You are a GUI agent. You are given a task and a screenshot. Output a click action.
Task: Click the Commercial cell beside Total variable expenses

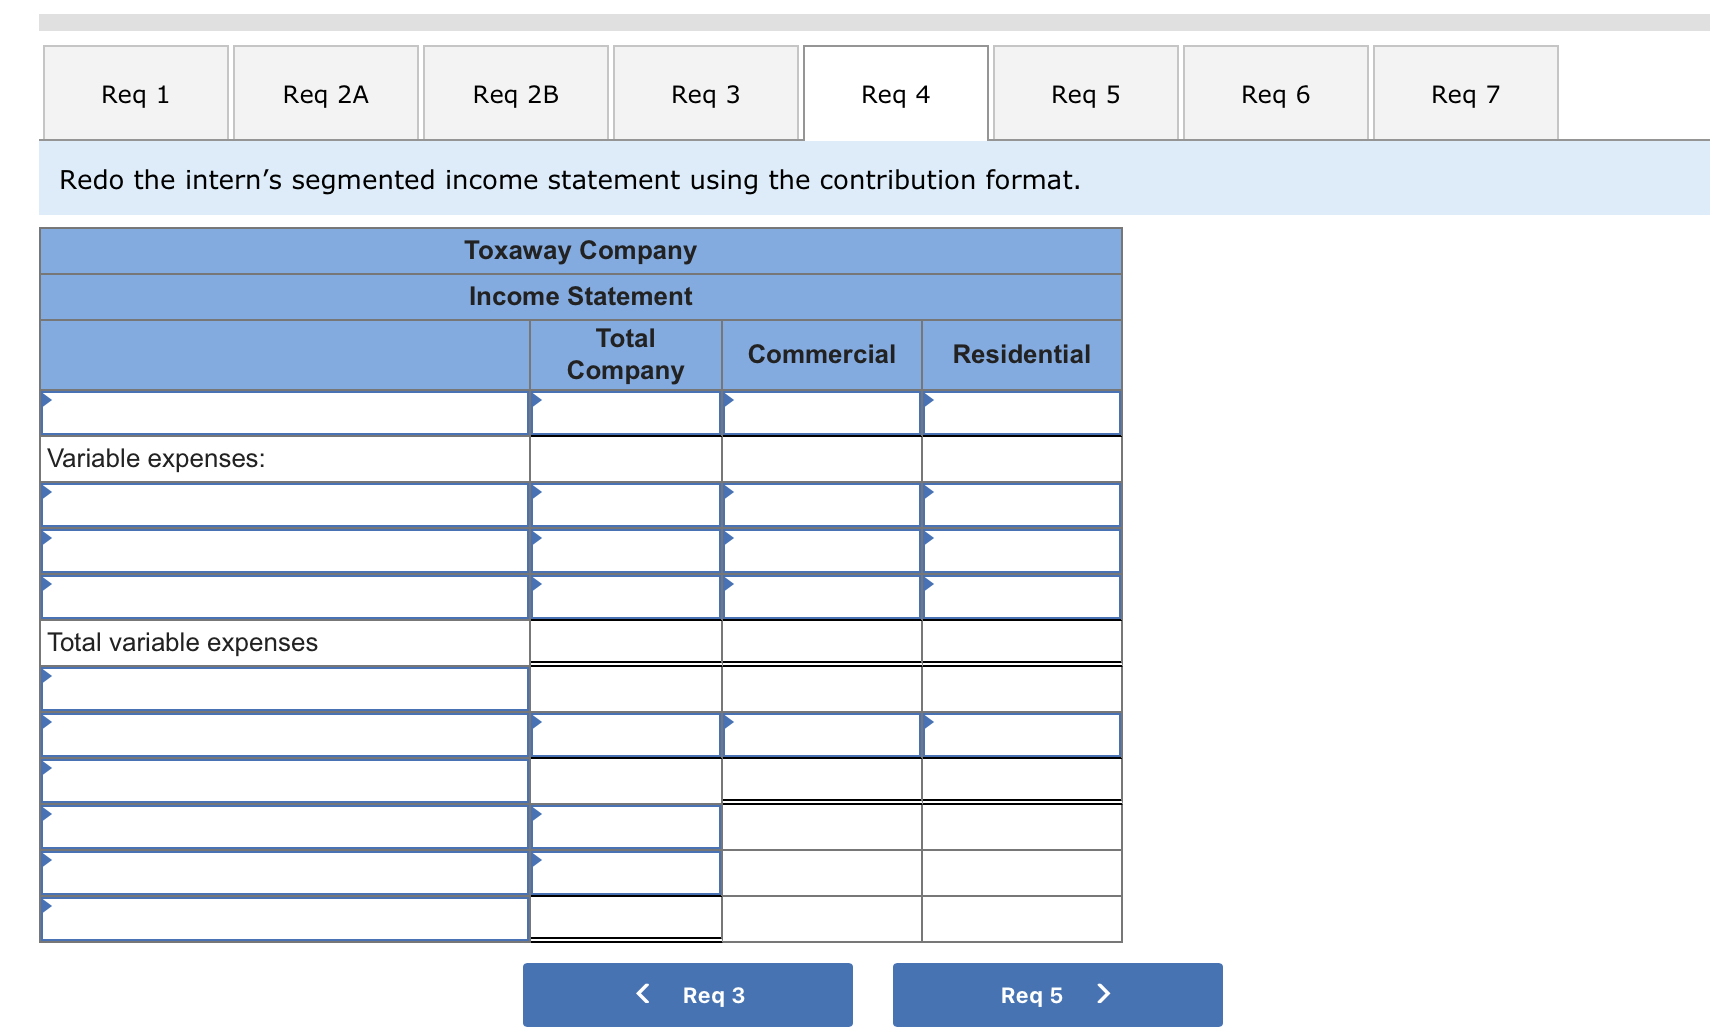[821, 642]
